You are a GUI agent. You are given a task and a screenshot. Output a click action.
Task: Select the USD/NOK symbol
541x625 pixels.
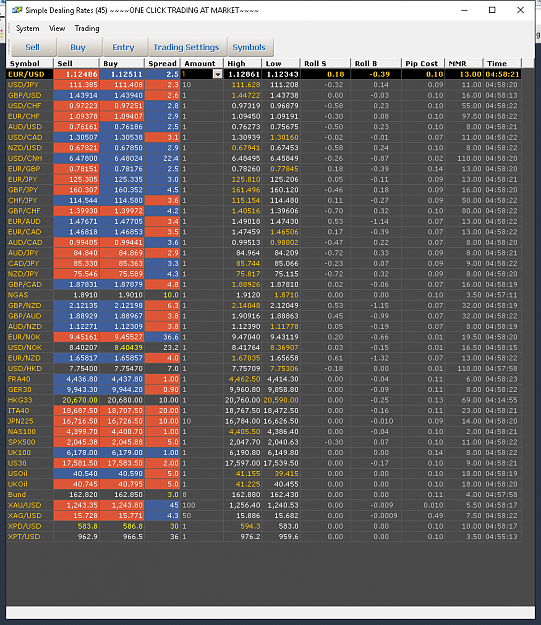coord(25,348)
